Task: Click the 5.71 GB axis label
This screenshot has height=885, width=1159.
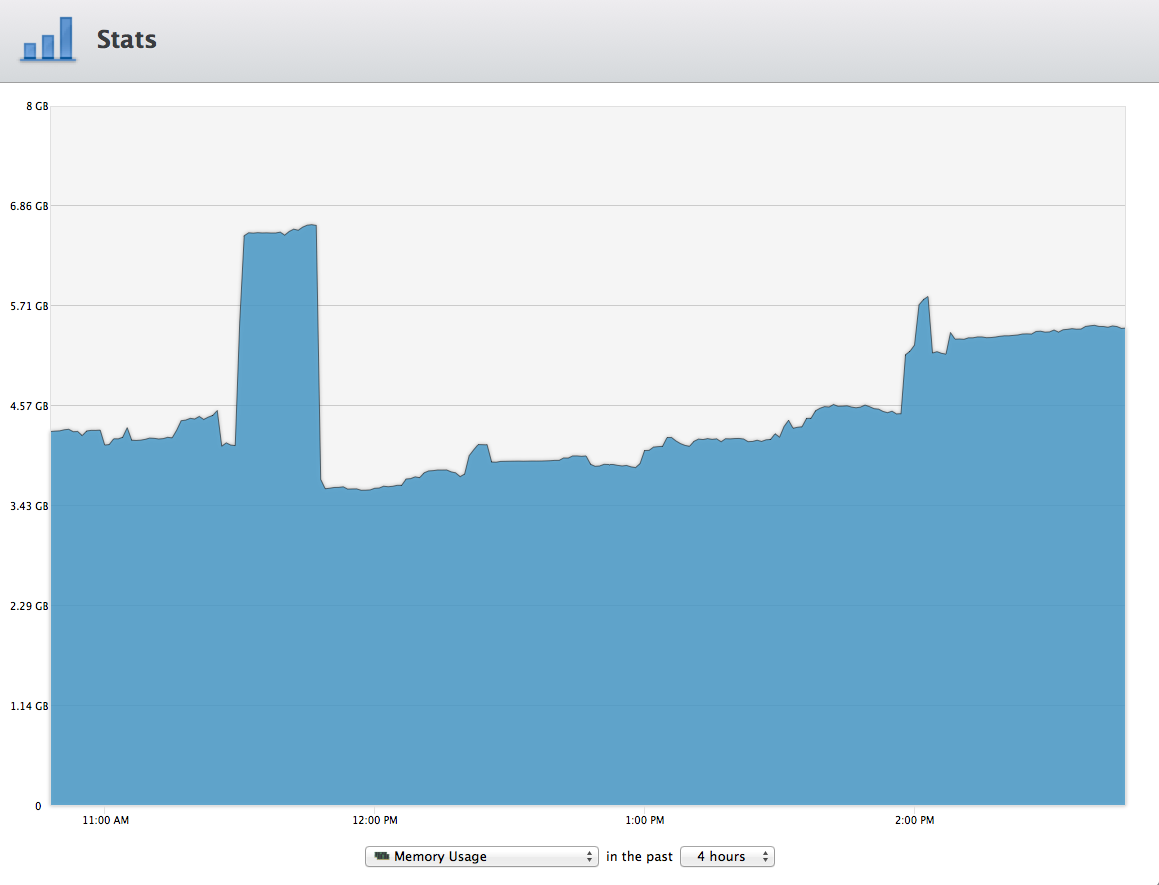Action: (30, 306)
